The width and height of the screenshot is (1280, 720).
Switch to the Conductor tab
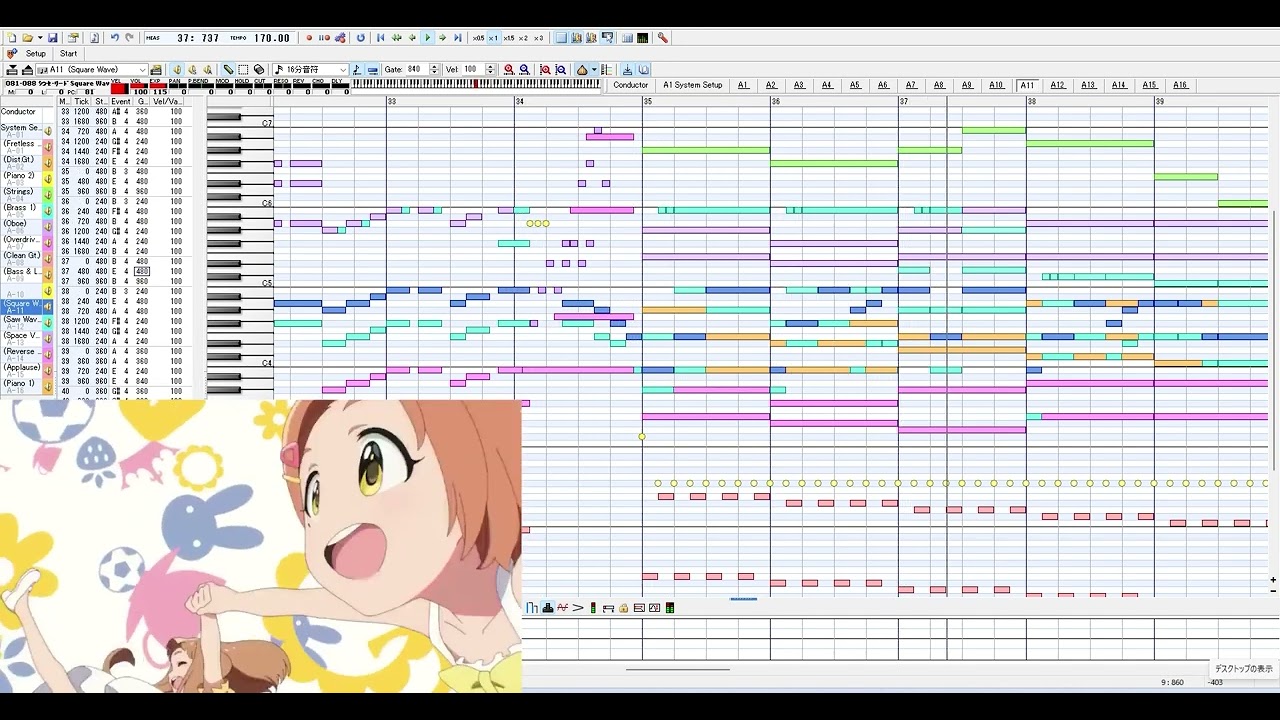630,85
